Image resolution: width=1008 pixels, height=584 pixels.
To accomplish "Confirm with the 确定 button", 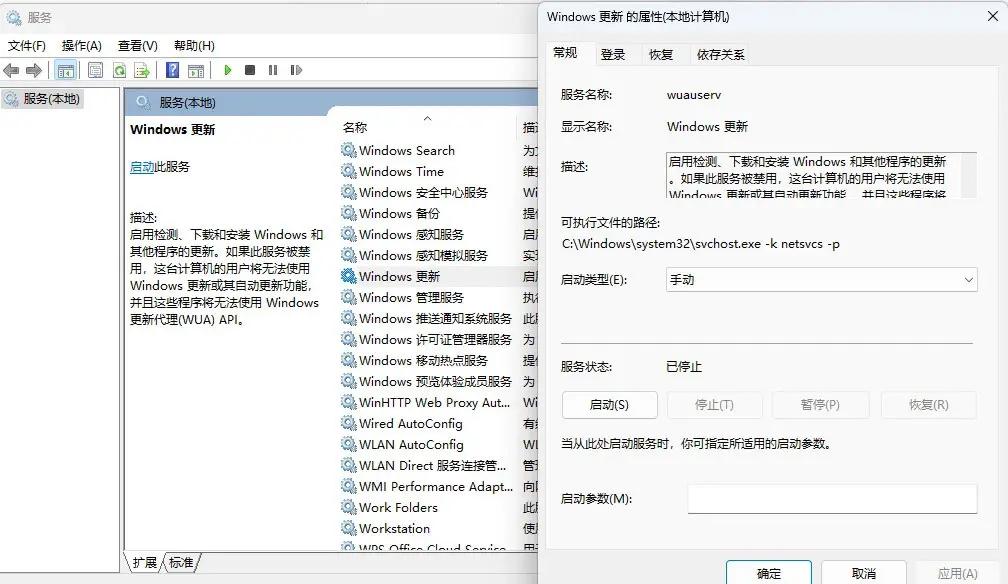I will 769,573.
